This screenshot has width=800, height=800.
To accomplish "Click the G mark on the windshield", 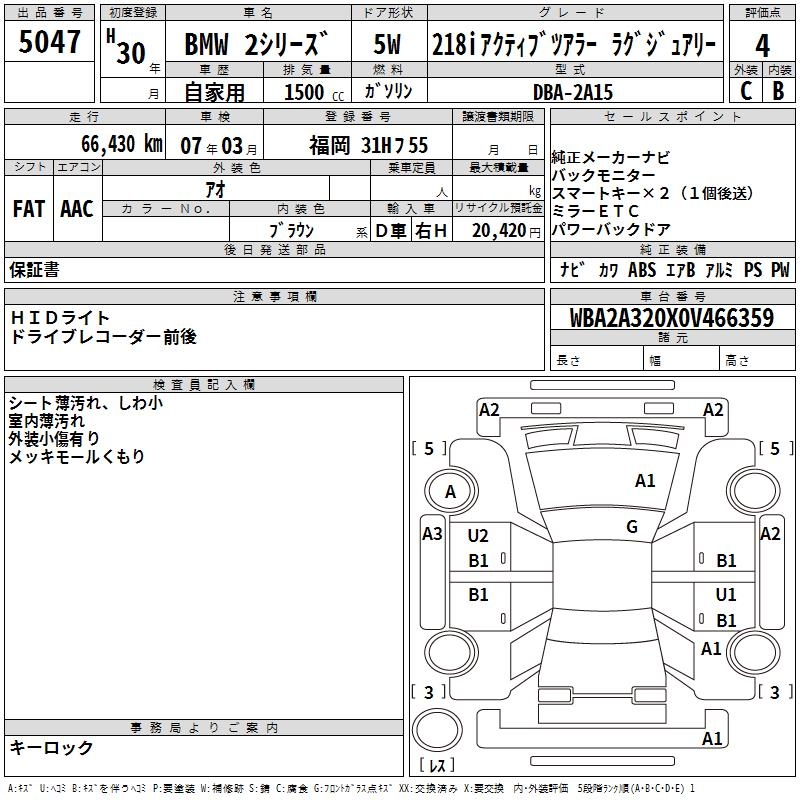I will (632, 527).
